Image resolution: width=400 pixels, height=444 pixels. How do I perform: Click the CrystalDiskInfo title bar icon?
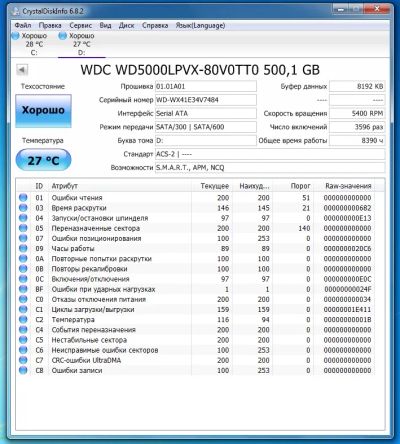pyautogui.click(x=15, y=11)
